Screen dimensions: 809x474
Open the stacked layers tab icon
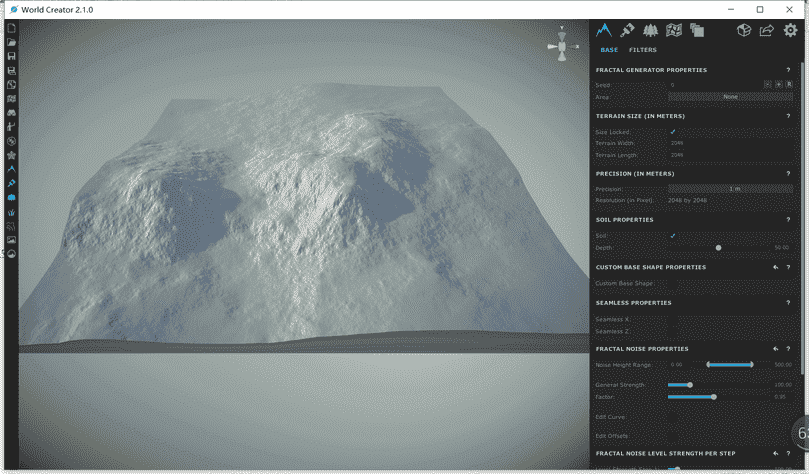click(697, 30)
